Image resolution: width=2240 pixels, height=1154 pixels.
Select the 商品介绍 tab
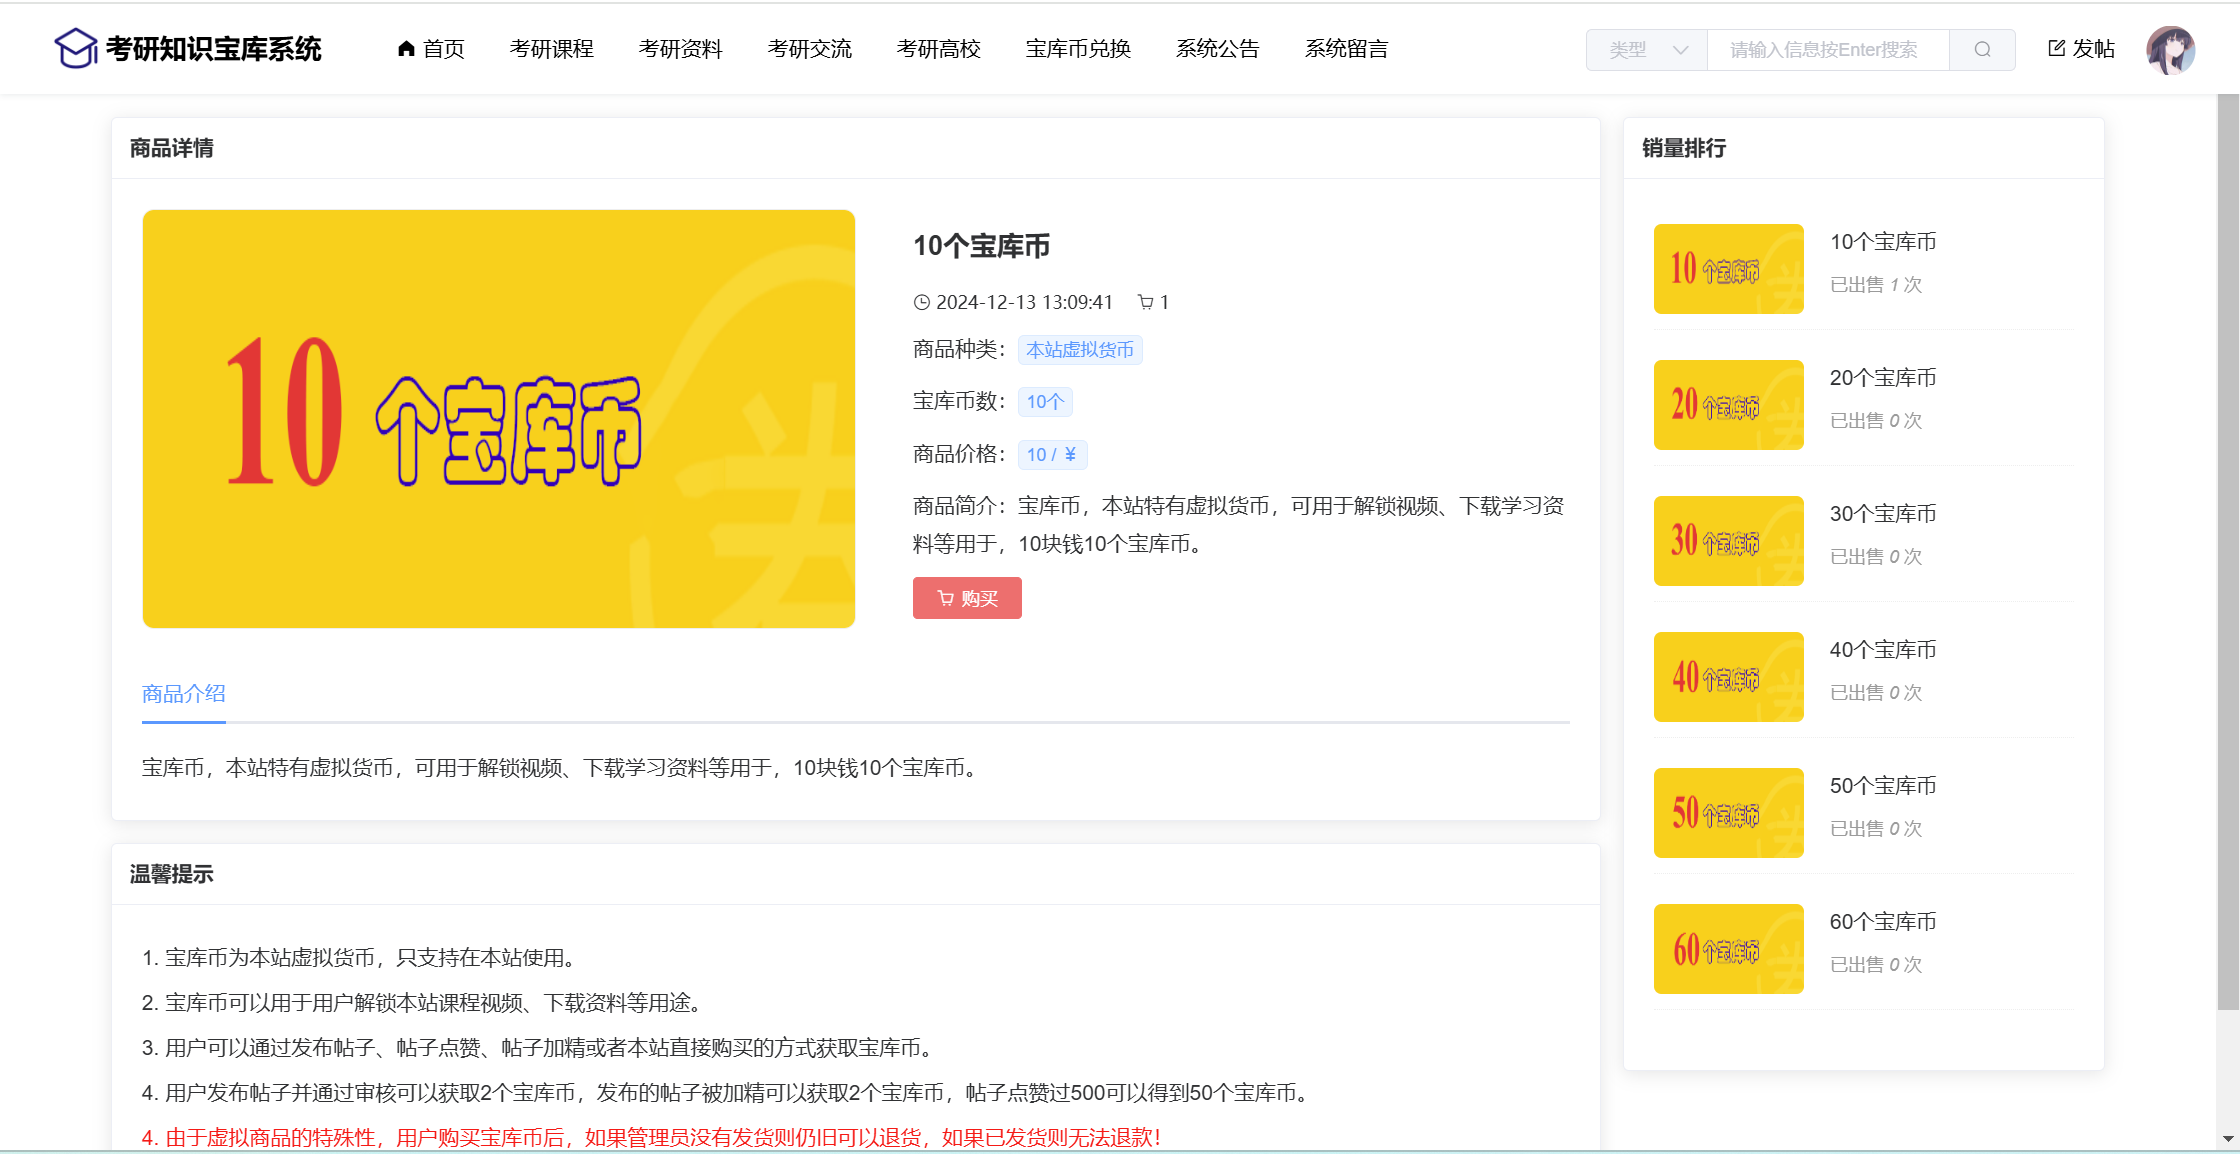184,694
